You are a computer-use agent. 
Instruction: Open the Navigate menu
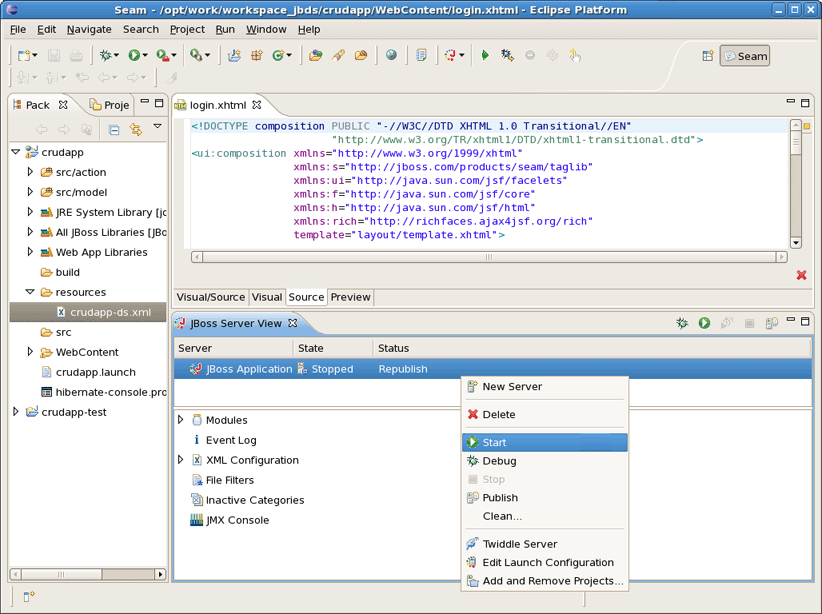[89, 29]
